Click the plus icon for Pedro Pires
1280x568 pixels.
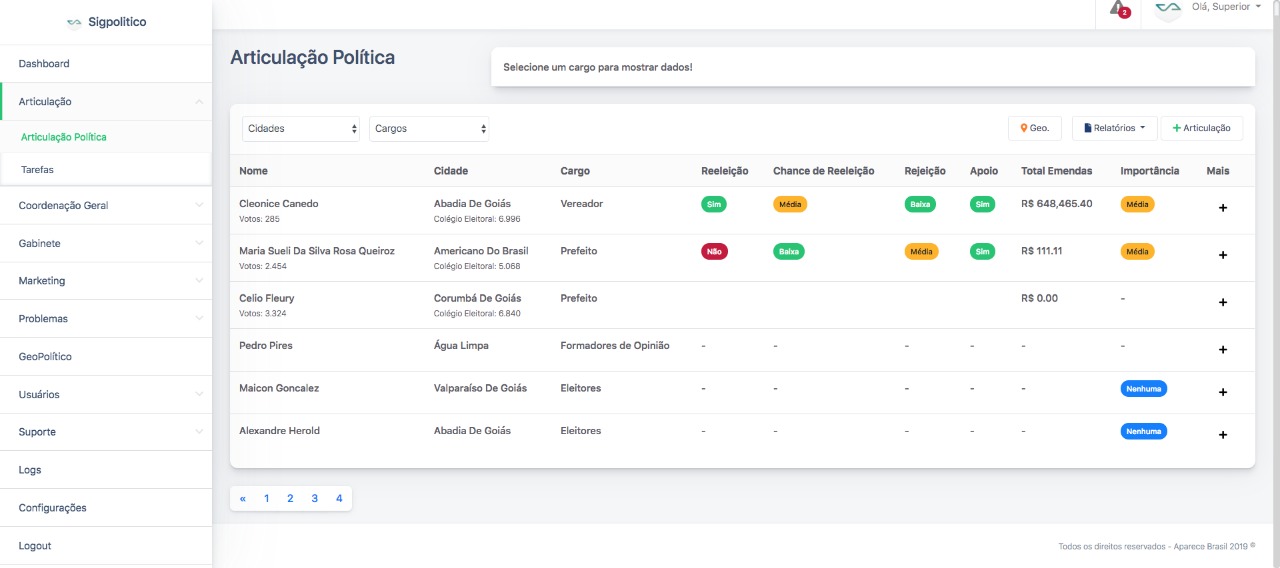(1222, 350)
